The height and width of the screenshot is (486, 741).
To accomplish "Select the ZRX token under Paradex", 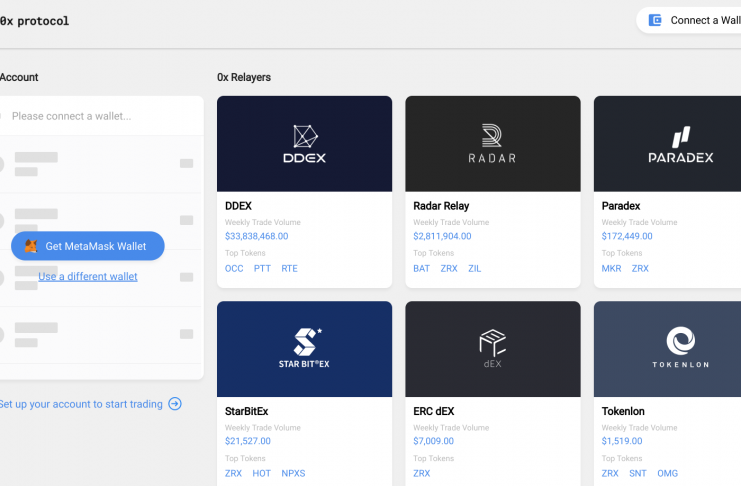I will [x=640, y=269].
